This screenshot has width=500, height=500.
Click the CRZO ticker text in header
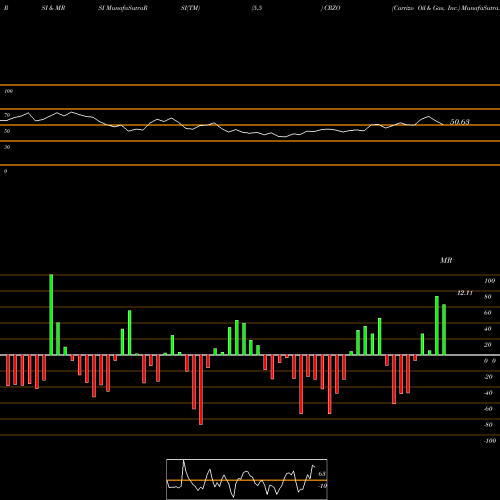pos(332,8)
